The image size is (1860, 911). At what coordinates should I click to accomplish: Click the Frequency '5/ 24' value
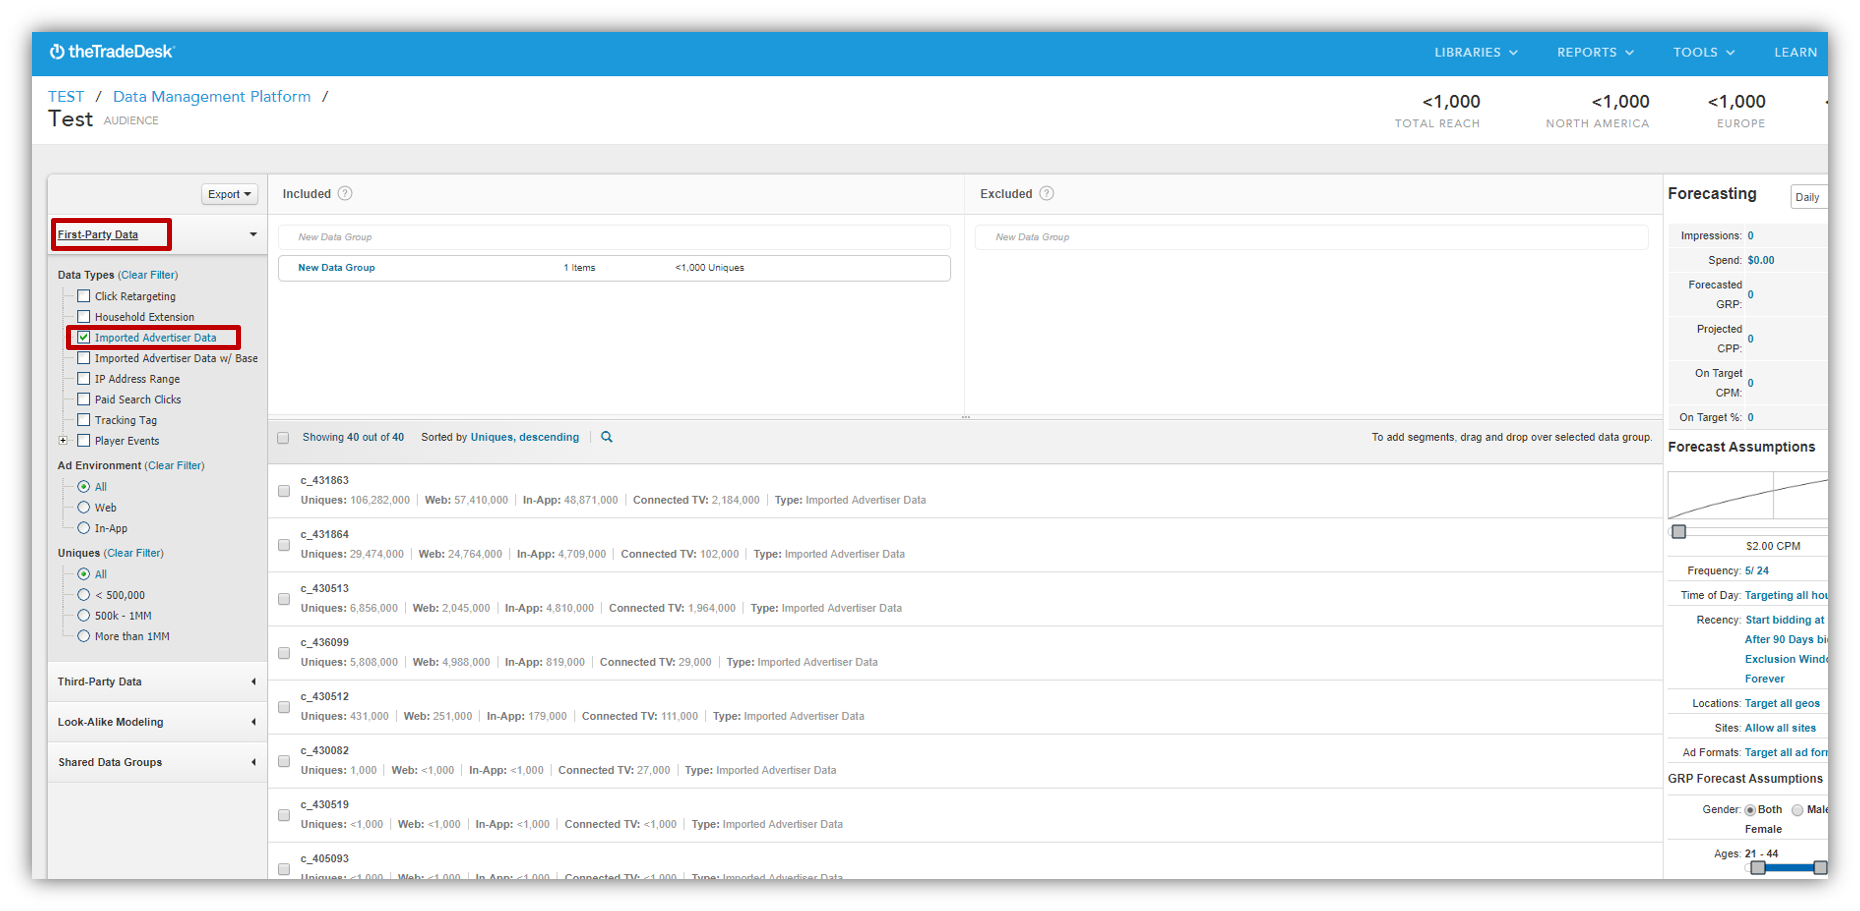coord(1757,571)
